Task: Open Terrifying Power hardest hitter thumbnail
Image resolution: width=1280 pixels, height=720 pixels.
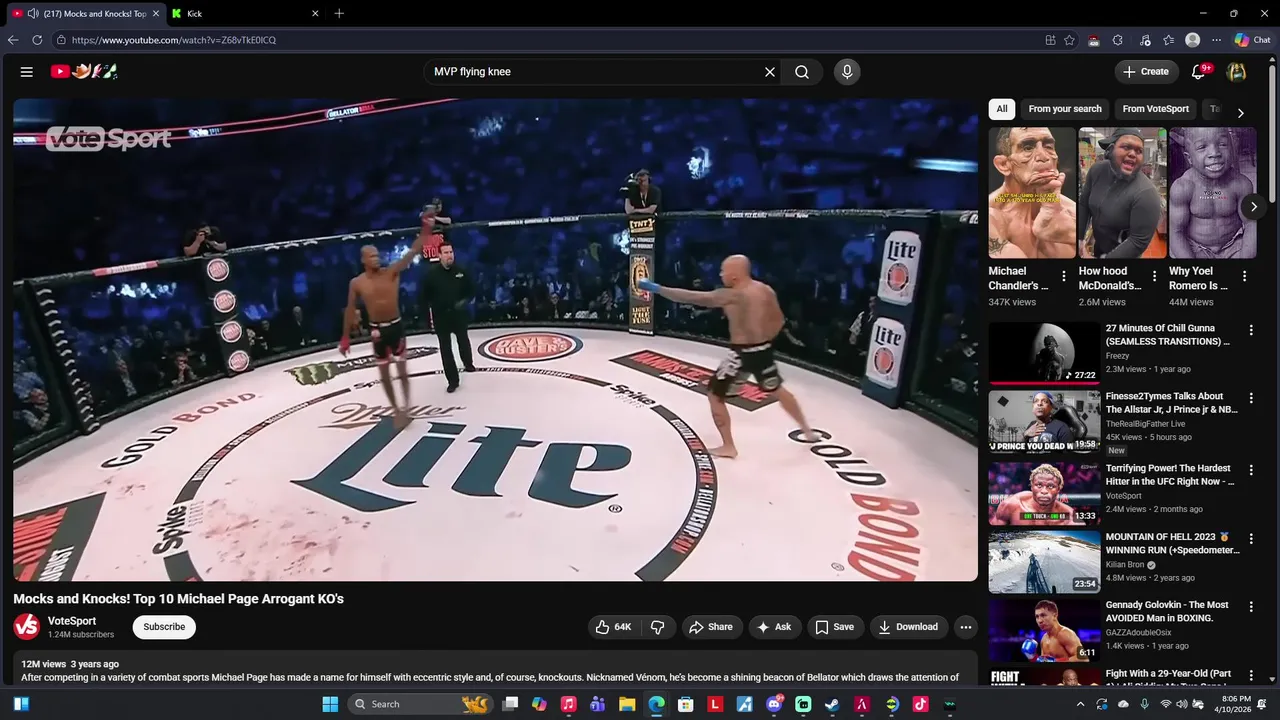Action: [x=1044, y=493]
